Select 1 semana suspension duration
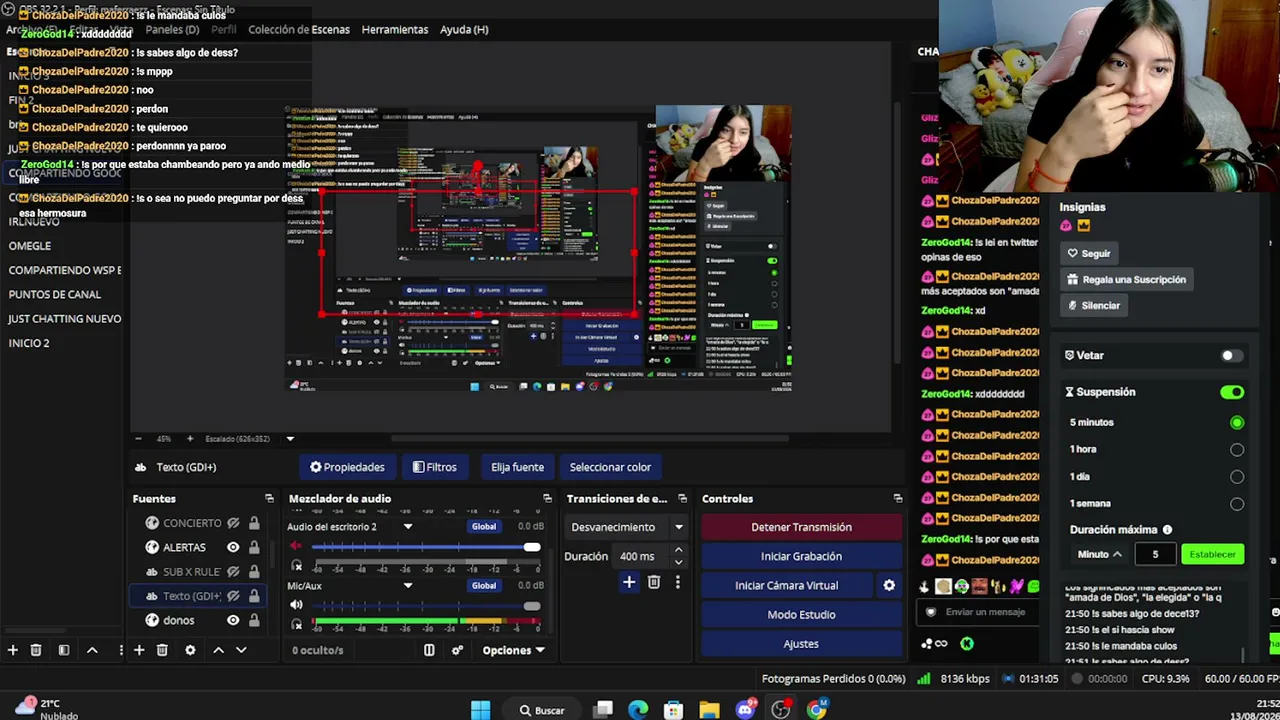The image size is (1280, 720). tap(1237, 504)
